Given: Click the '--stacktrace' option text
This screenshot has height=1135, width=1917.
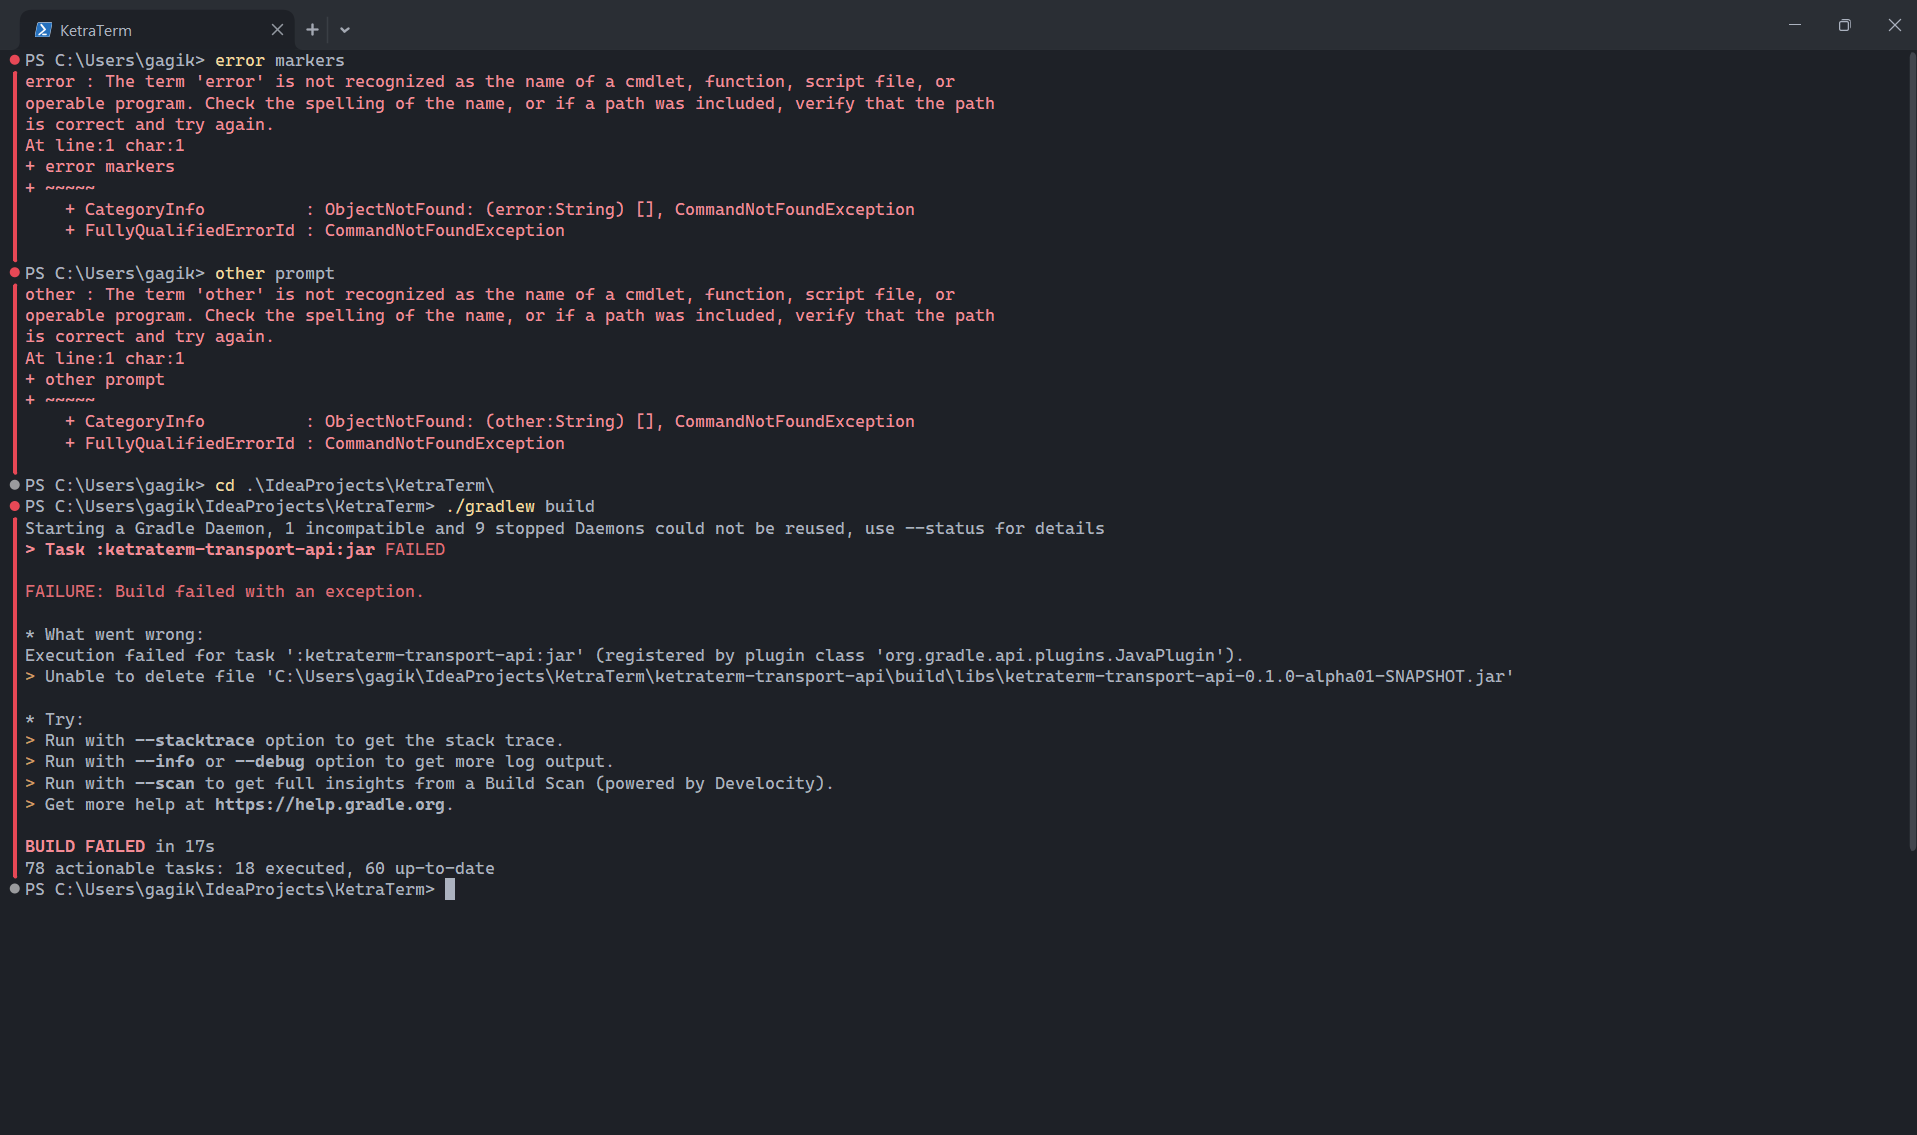Looking at the screenshot, I should click(194, 741).
